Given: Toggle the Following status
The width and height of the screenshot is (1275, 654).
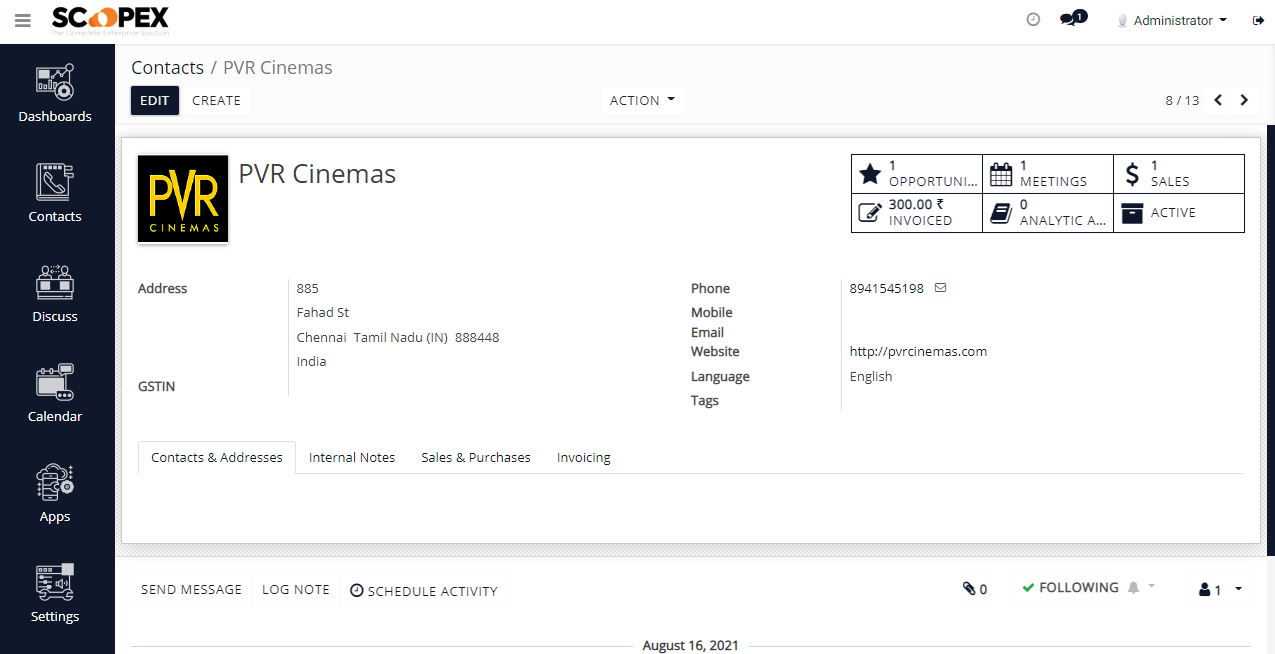Looking at the screenshot, I should coord(1070,588).
